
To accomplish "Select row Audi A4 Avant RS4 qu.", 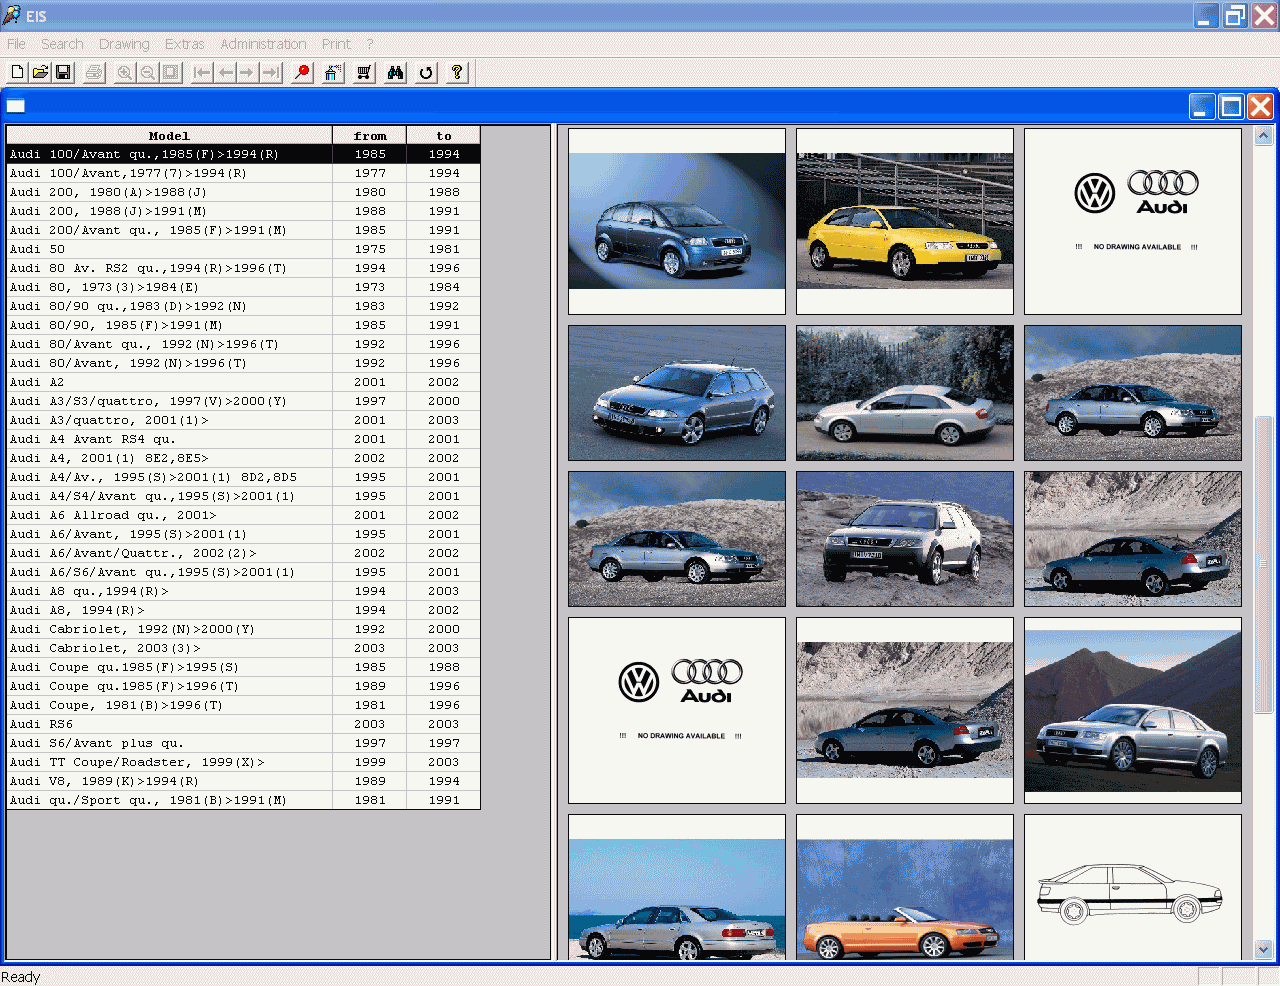I will coord(243,439).
